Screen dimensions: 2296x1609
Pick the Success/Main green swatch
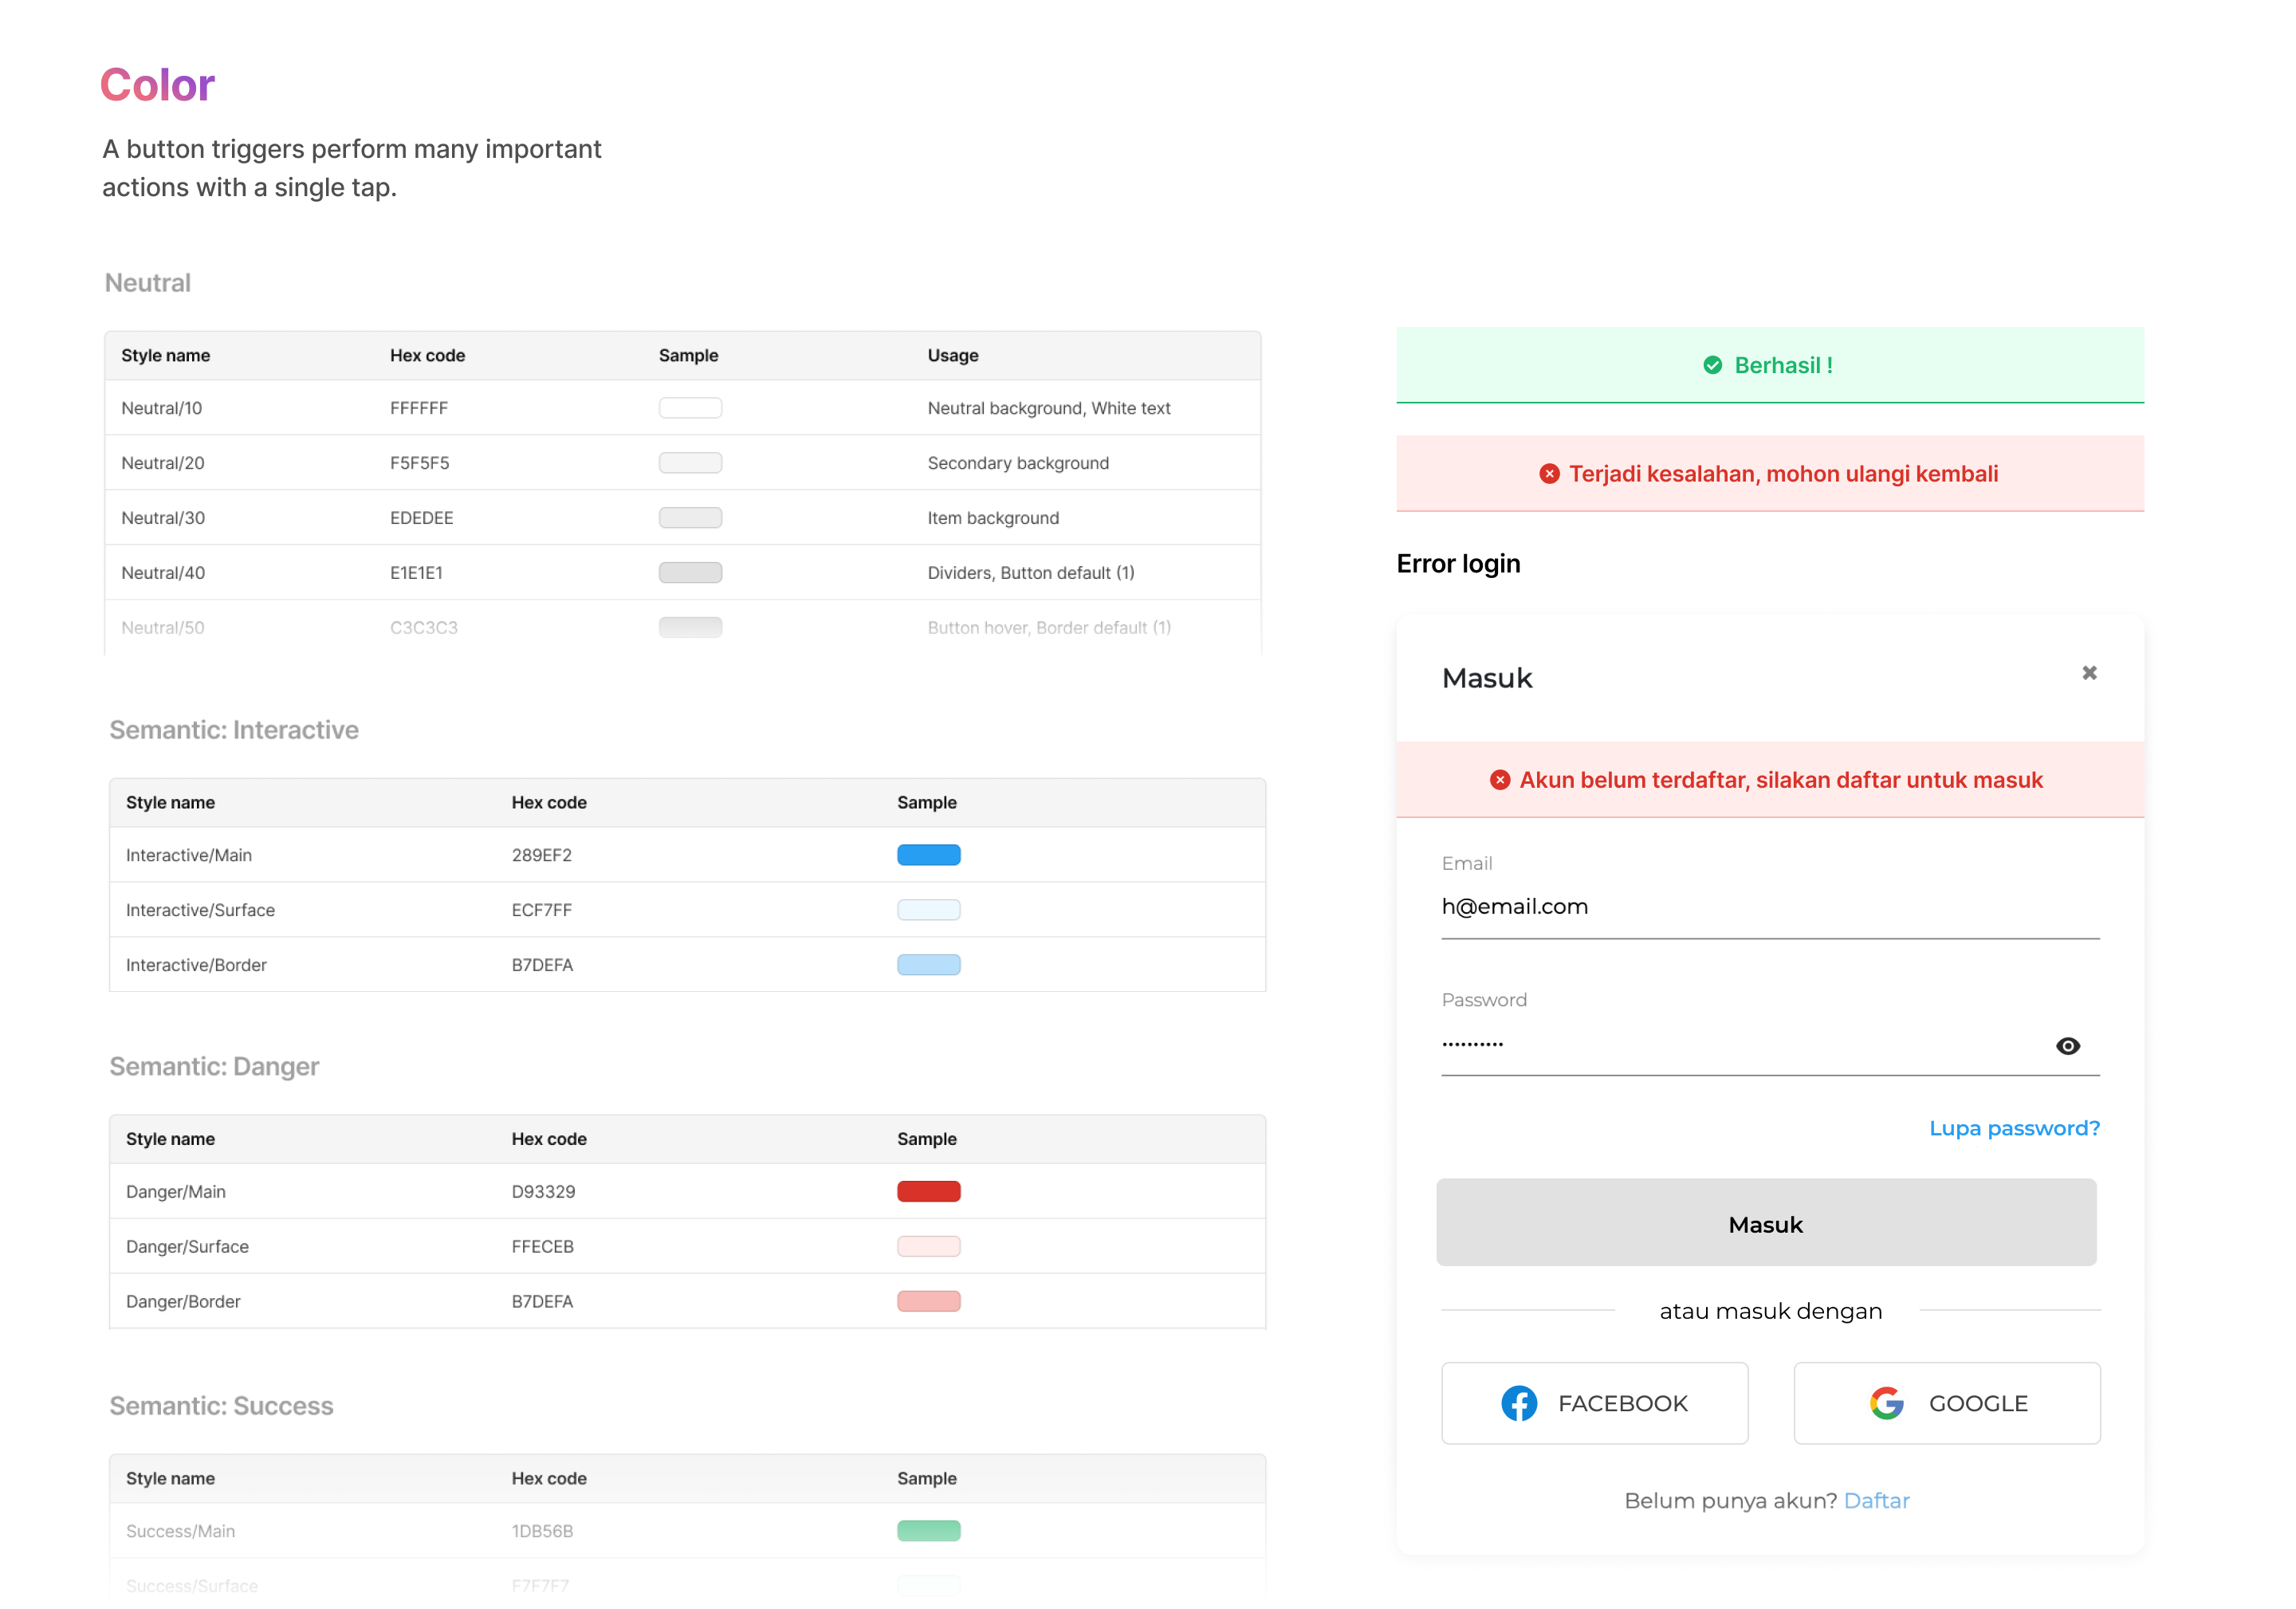pos(928,1530)
